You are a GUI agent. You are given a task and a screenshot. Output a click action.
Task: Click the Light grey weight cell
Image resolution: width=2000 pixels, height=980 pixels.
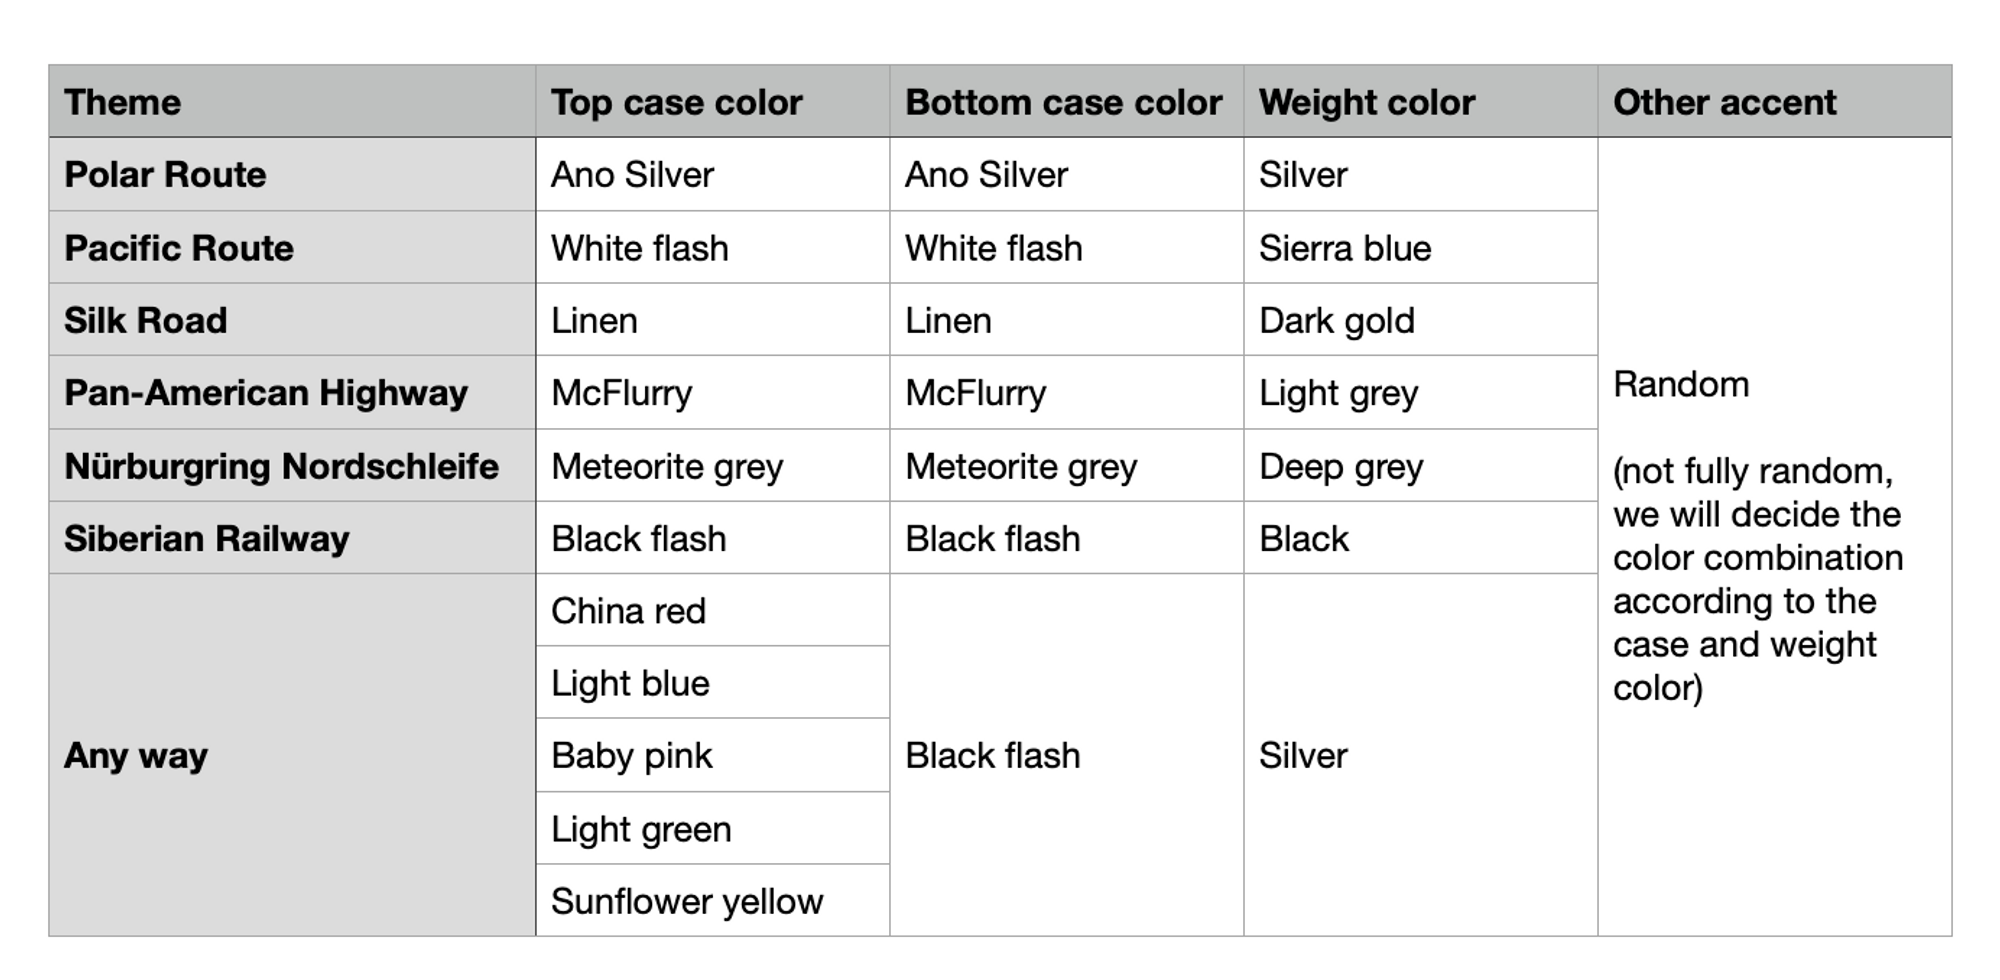tap(1338, 394)
